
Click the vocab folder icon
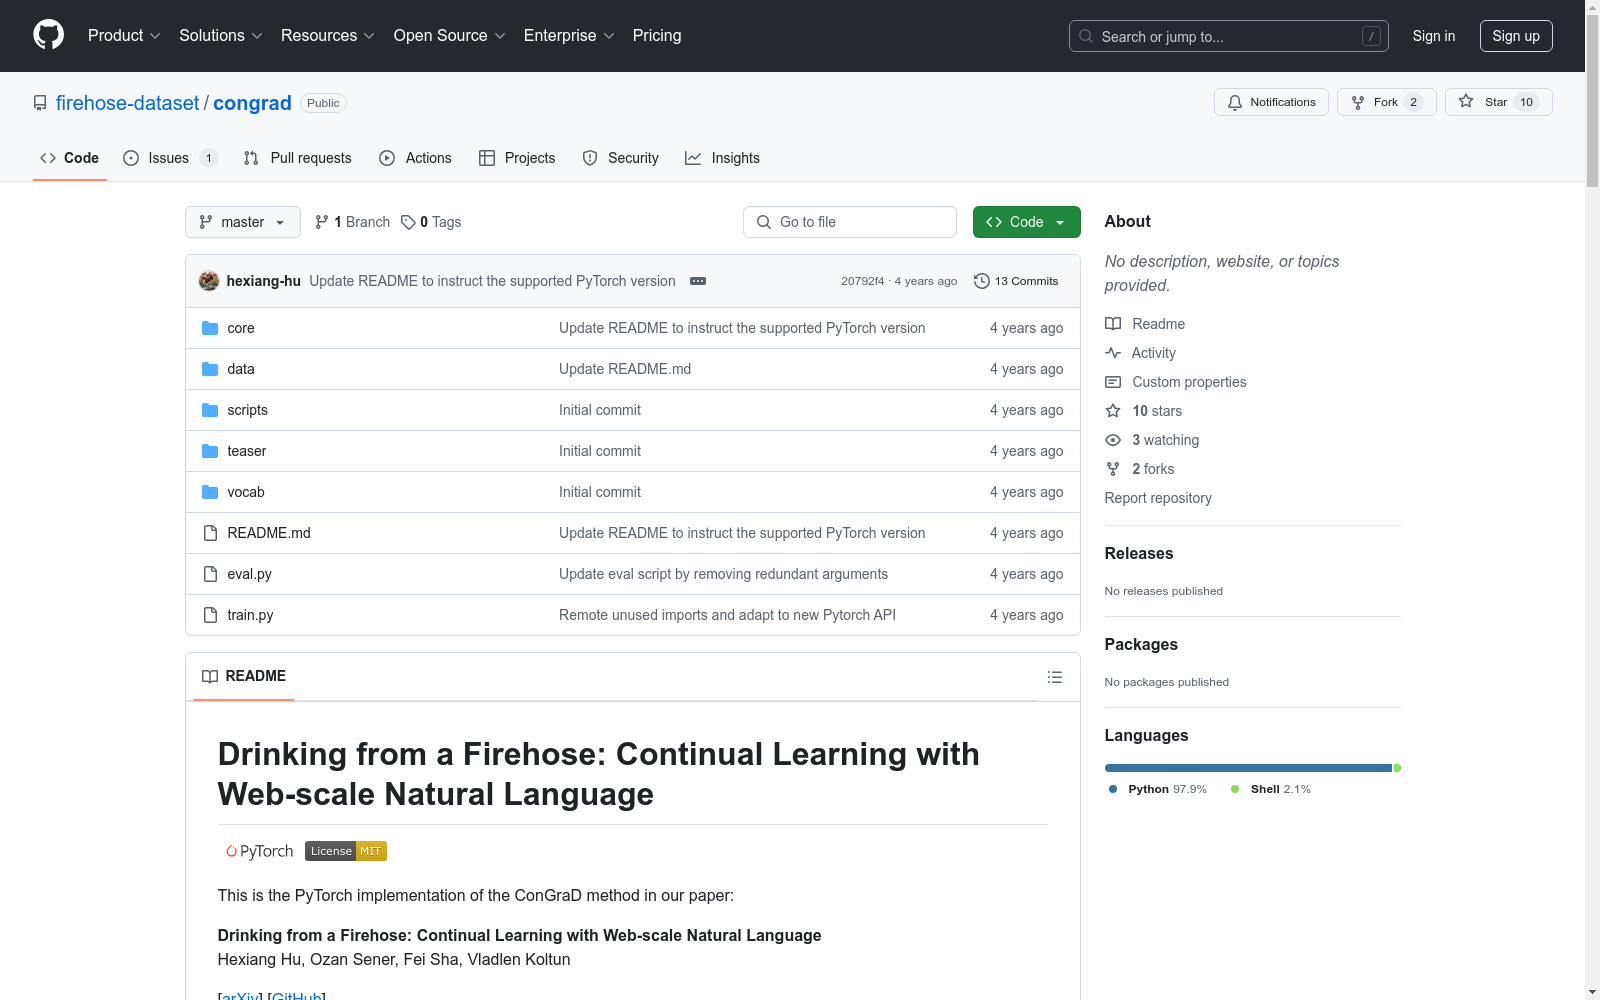click(x=210, y=492)
